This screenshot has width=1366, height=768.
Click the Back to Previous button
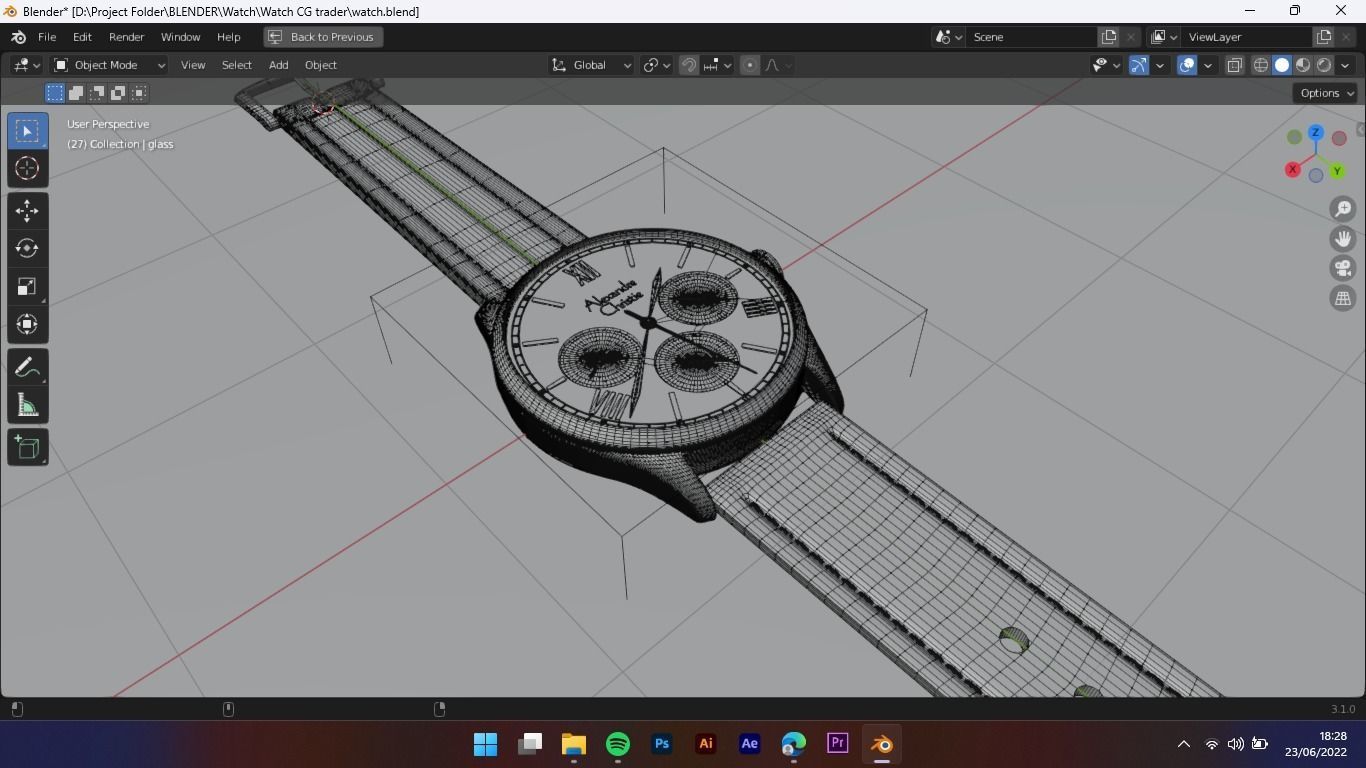click(x=323, y=37)
